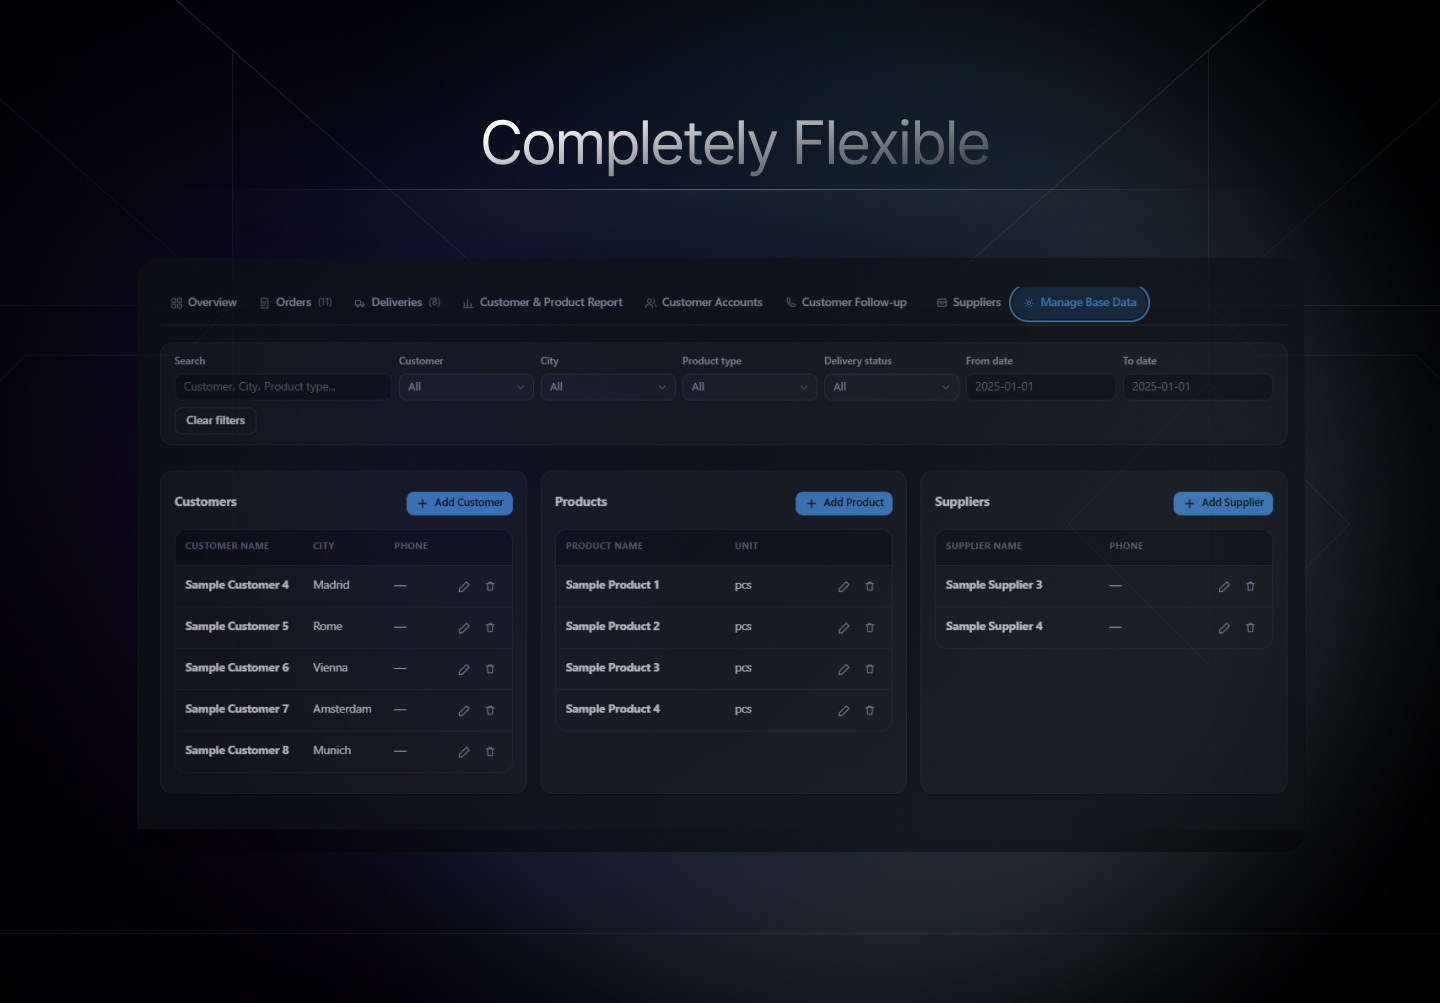Edit Sample Customer 8 pencil icon
Image resolution: width=1440 pixels, height=1003 pixels.
point(464,752)
